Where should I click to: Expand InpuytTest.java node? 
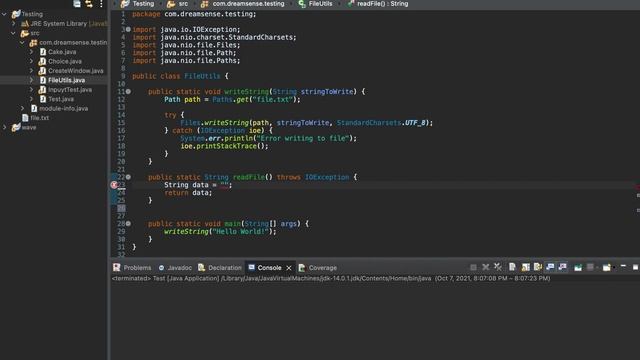pos(31,89)
